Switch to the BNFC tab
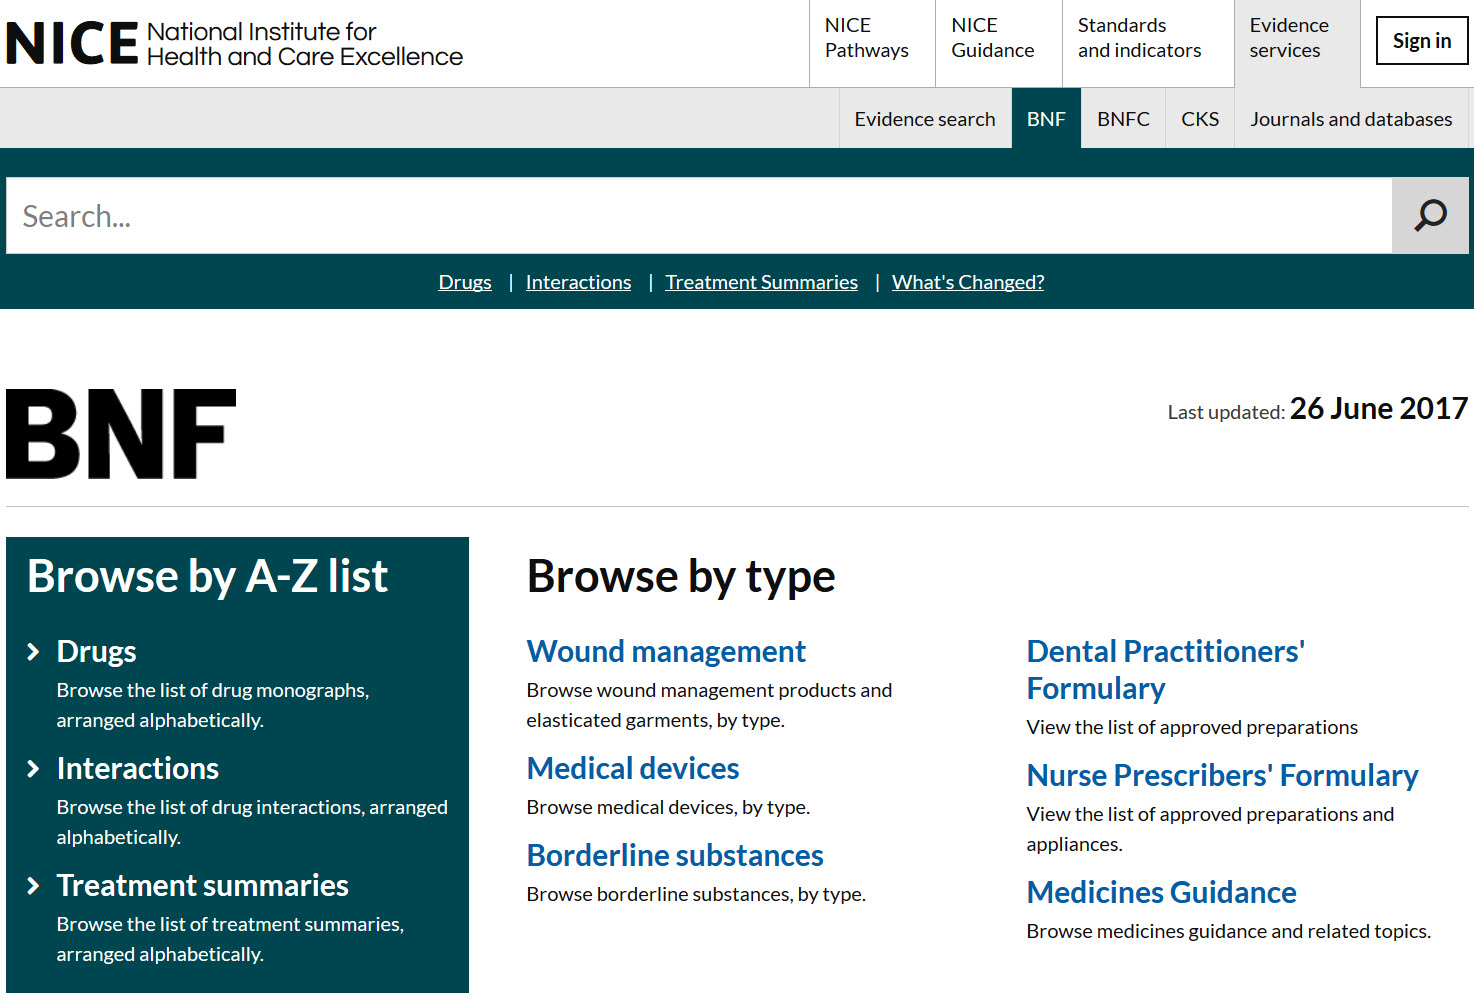 tap(1123, 118)
